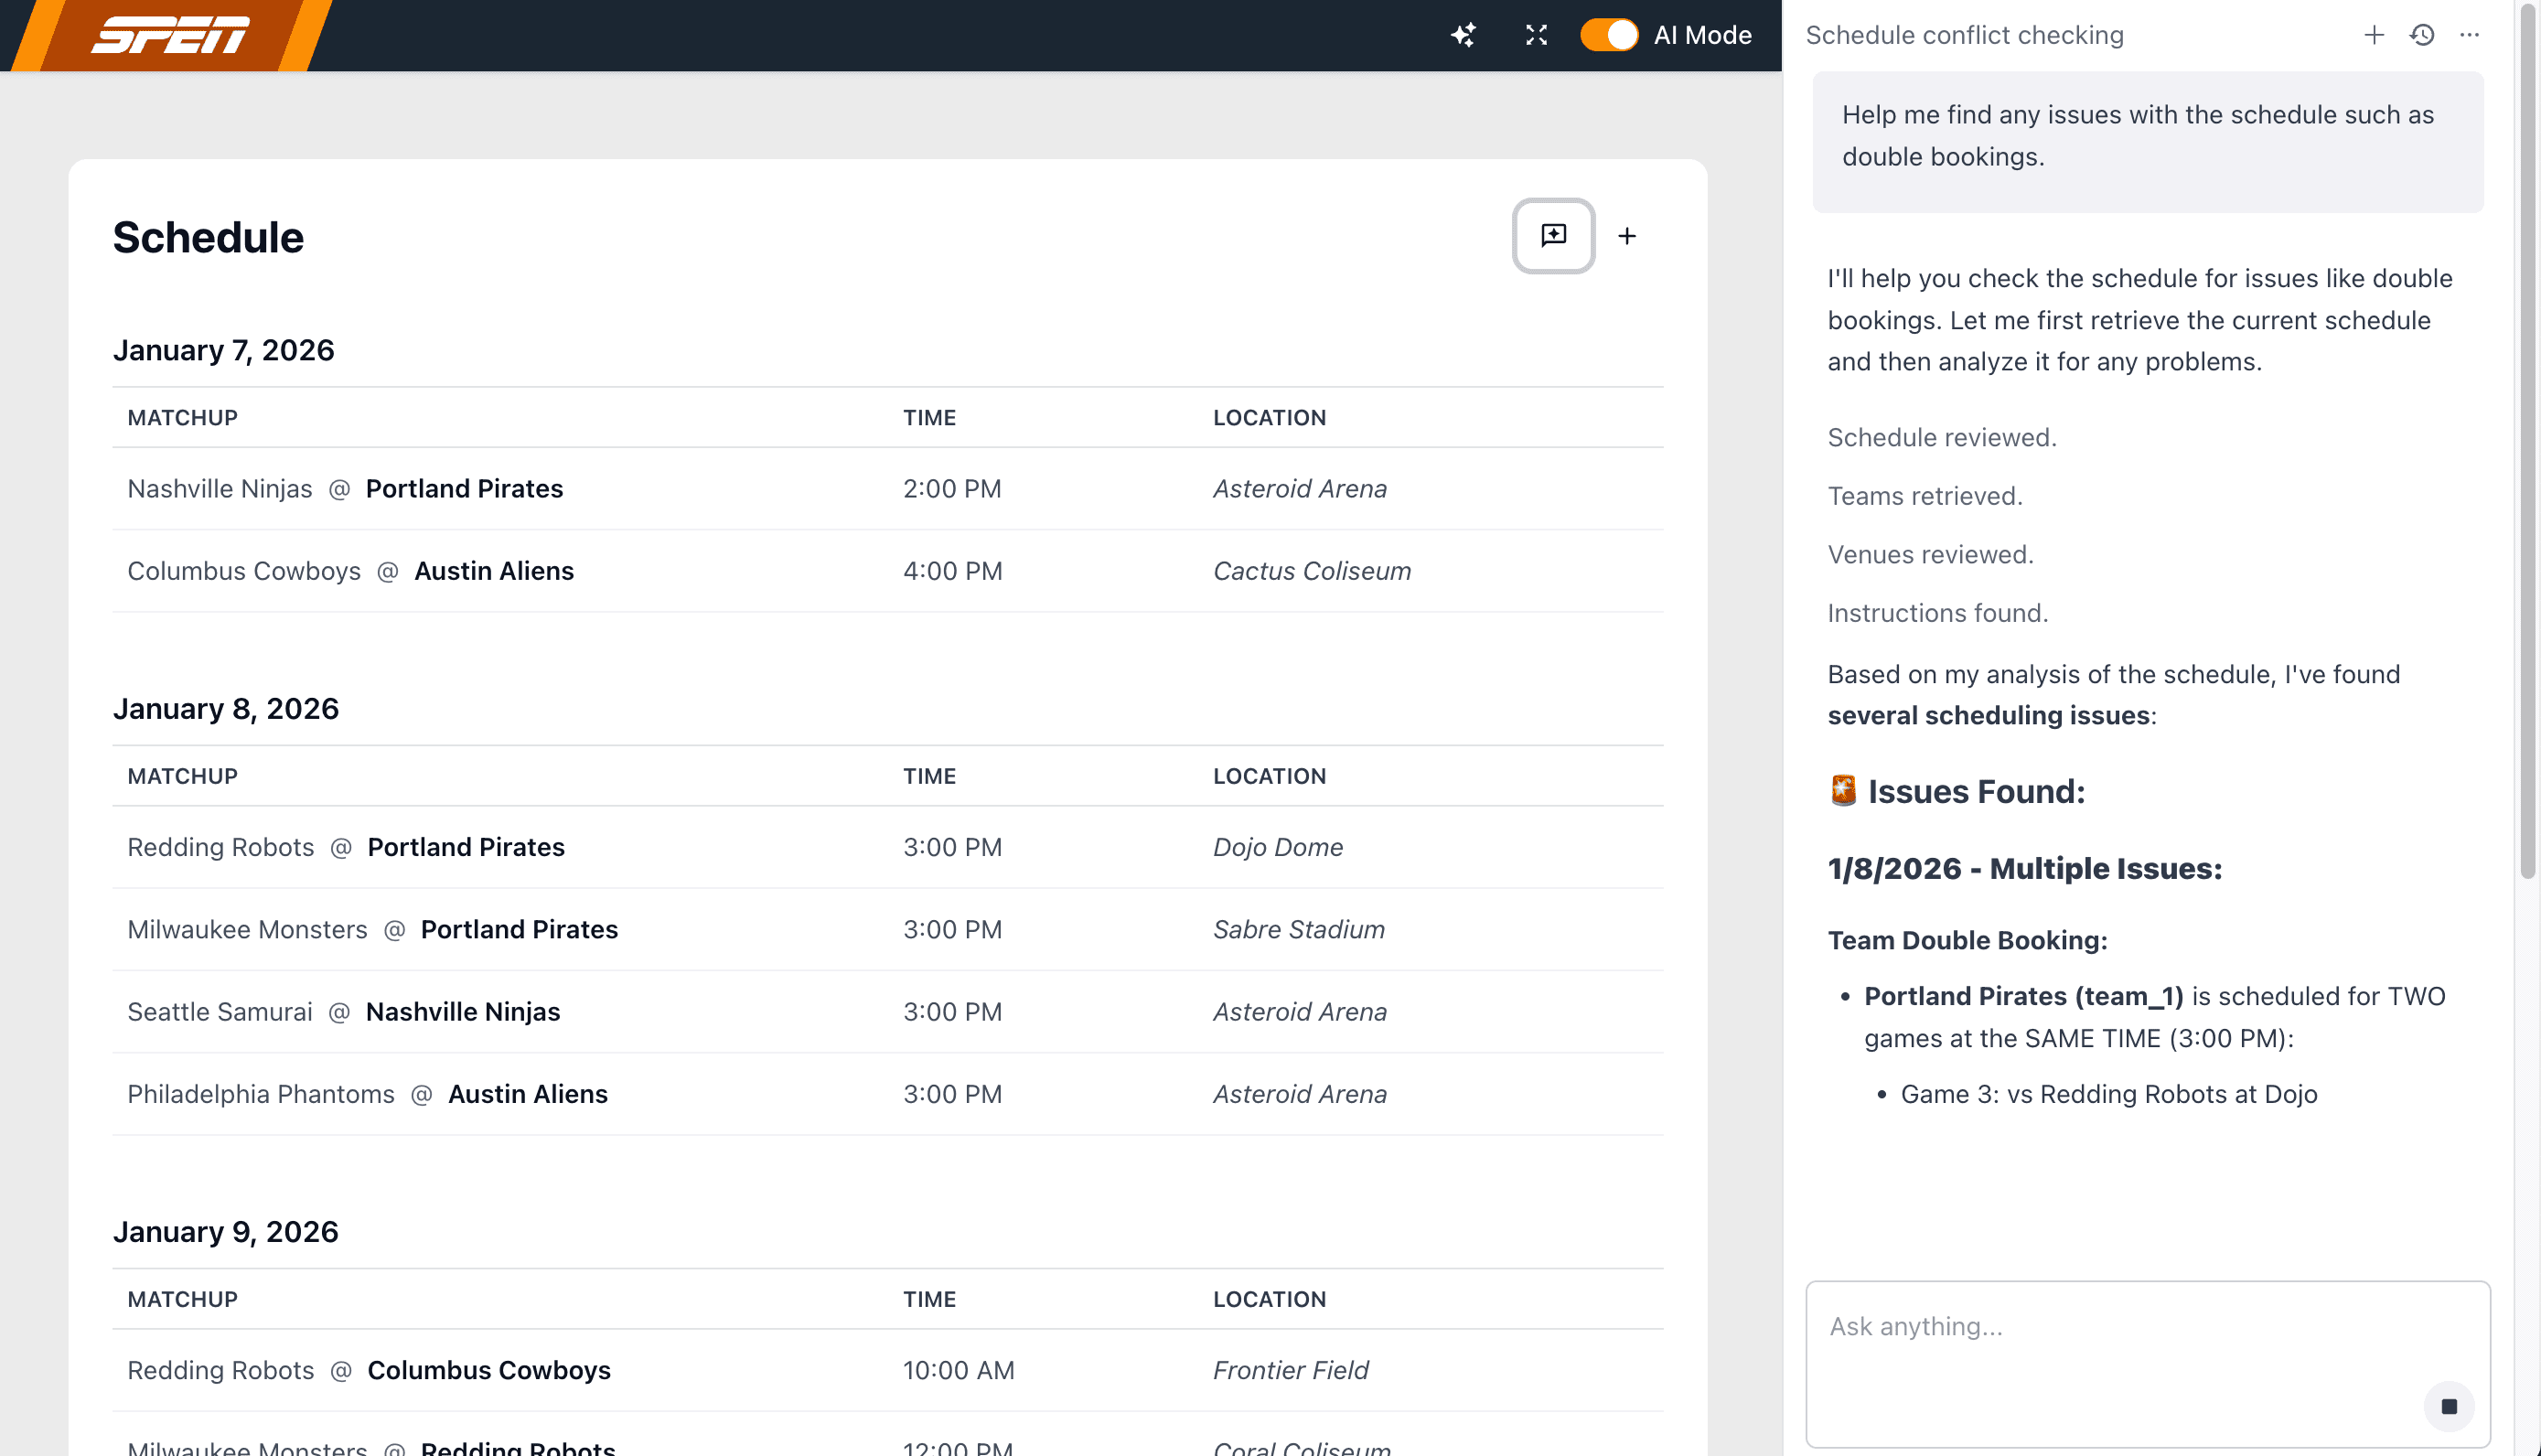
Task: Click the Redding Robots @ Portland Pirates row
Action: pos(346,847)
